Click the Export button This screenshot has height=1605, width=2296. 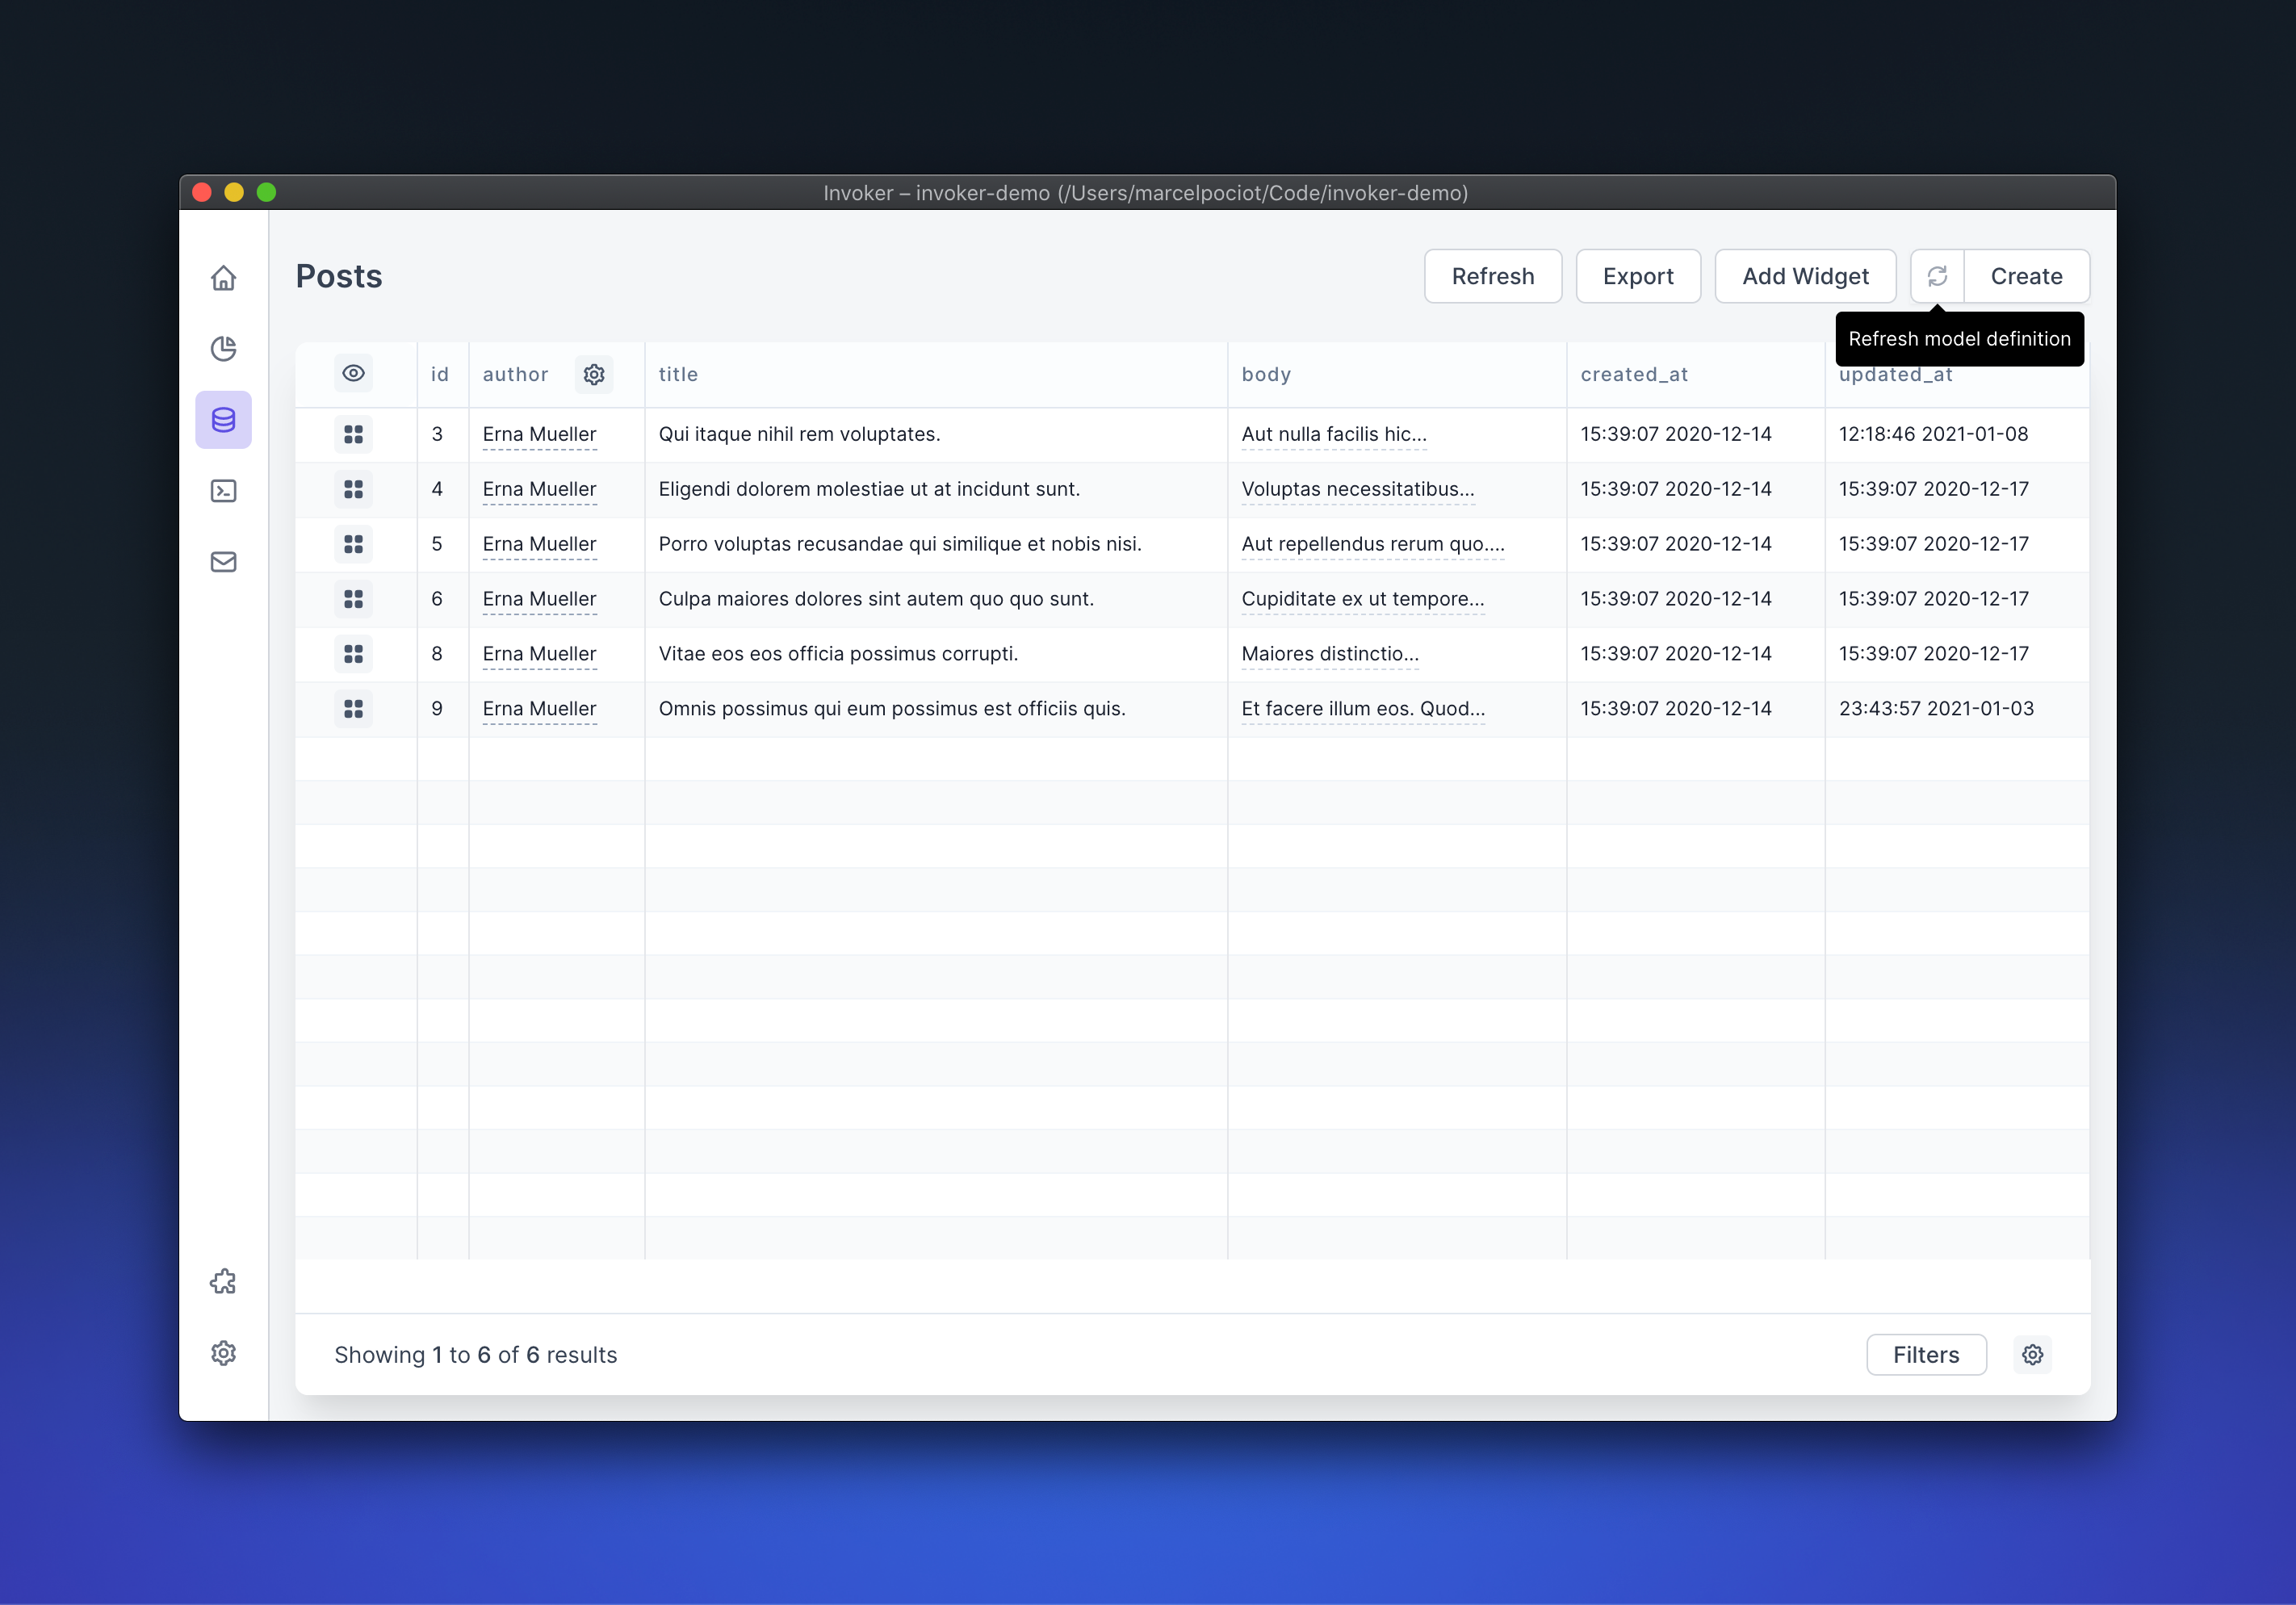click(1638, 276)
